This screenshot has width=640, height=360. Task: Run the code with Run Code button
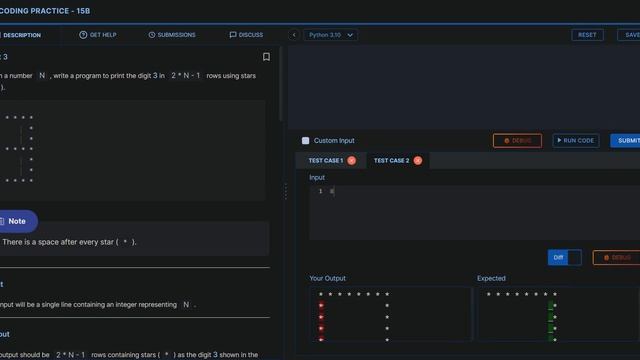point(576,140)
